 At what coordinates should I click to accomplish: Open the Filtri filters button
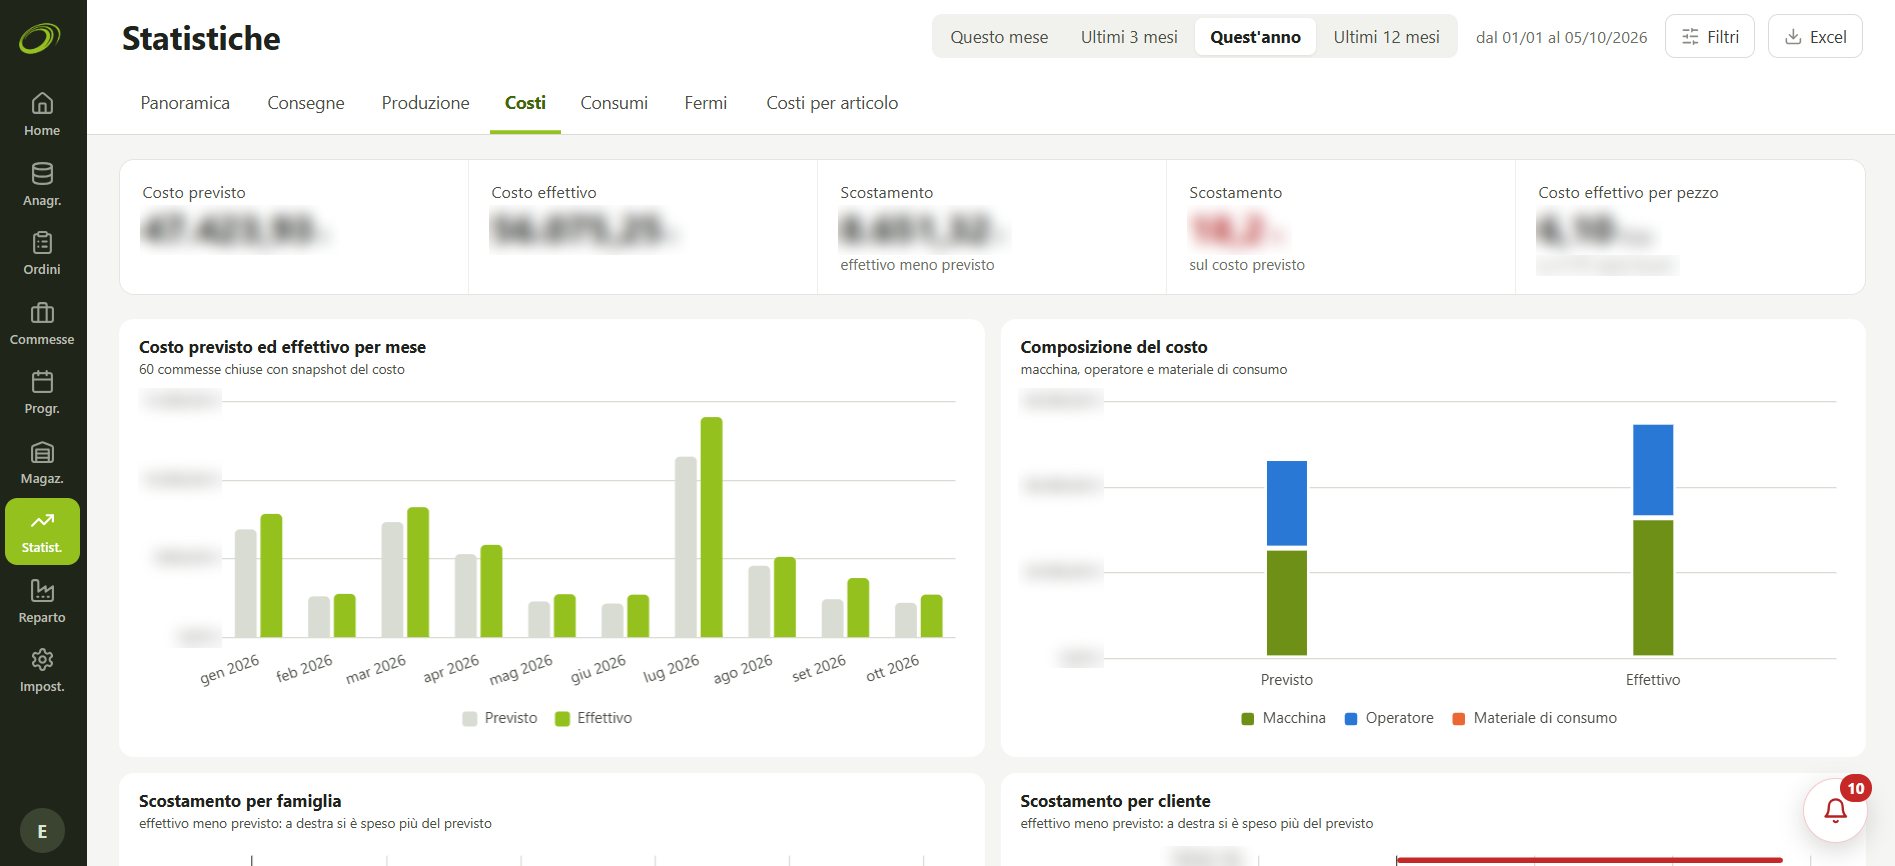coord(1710,37)
